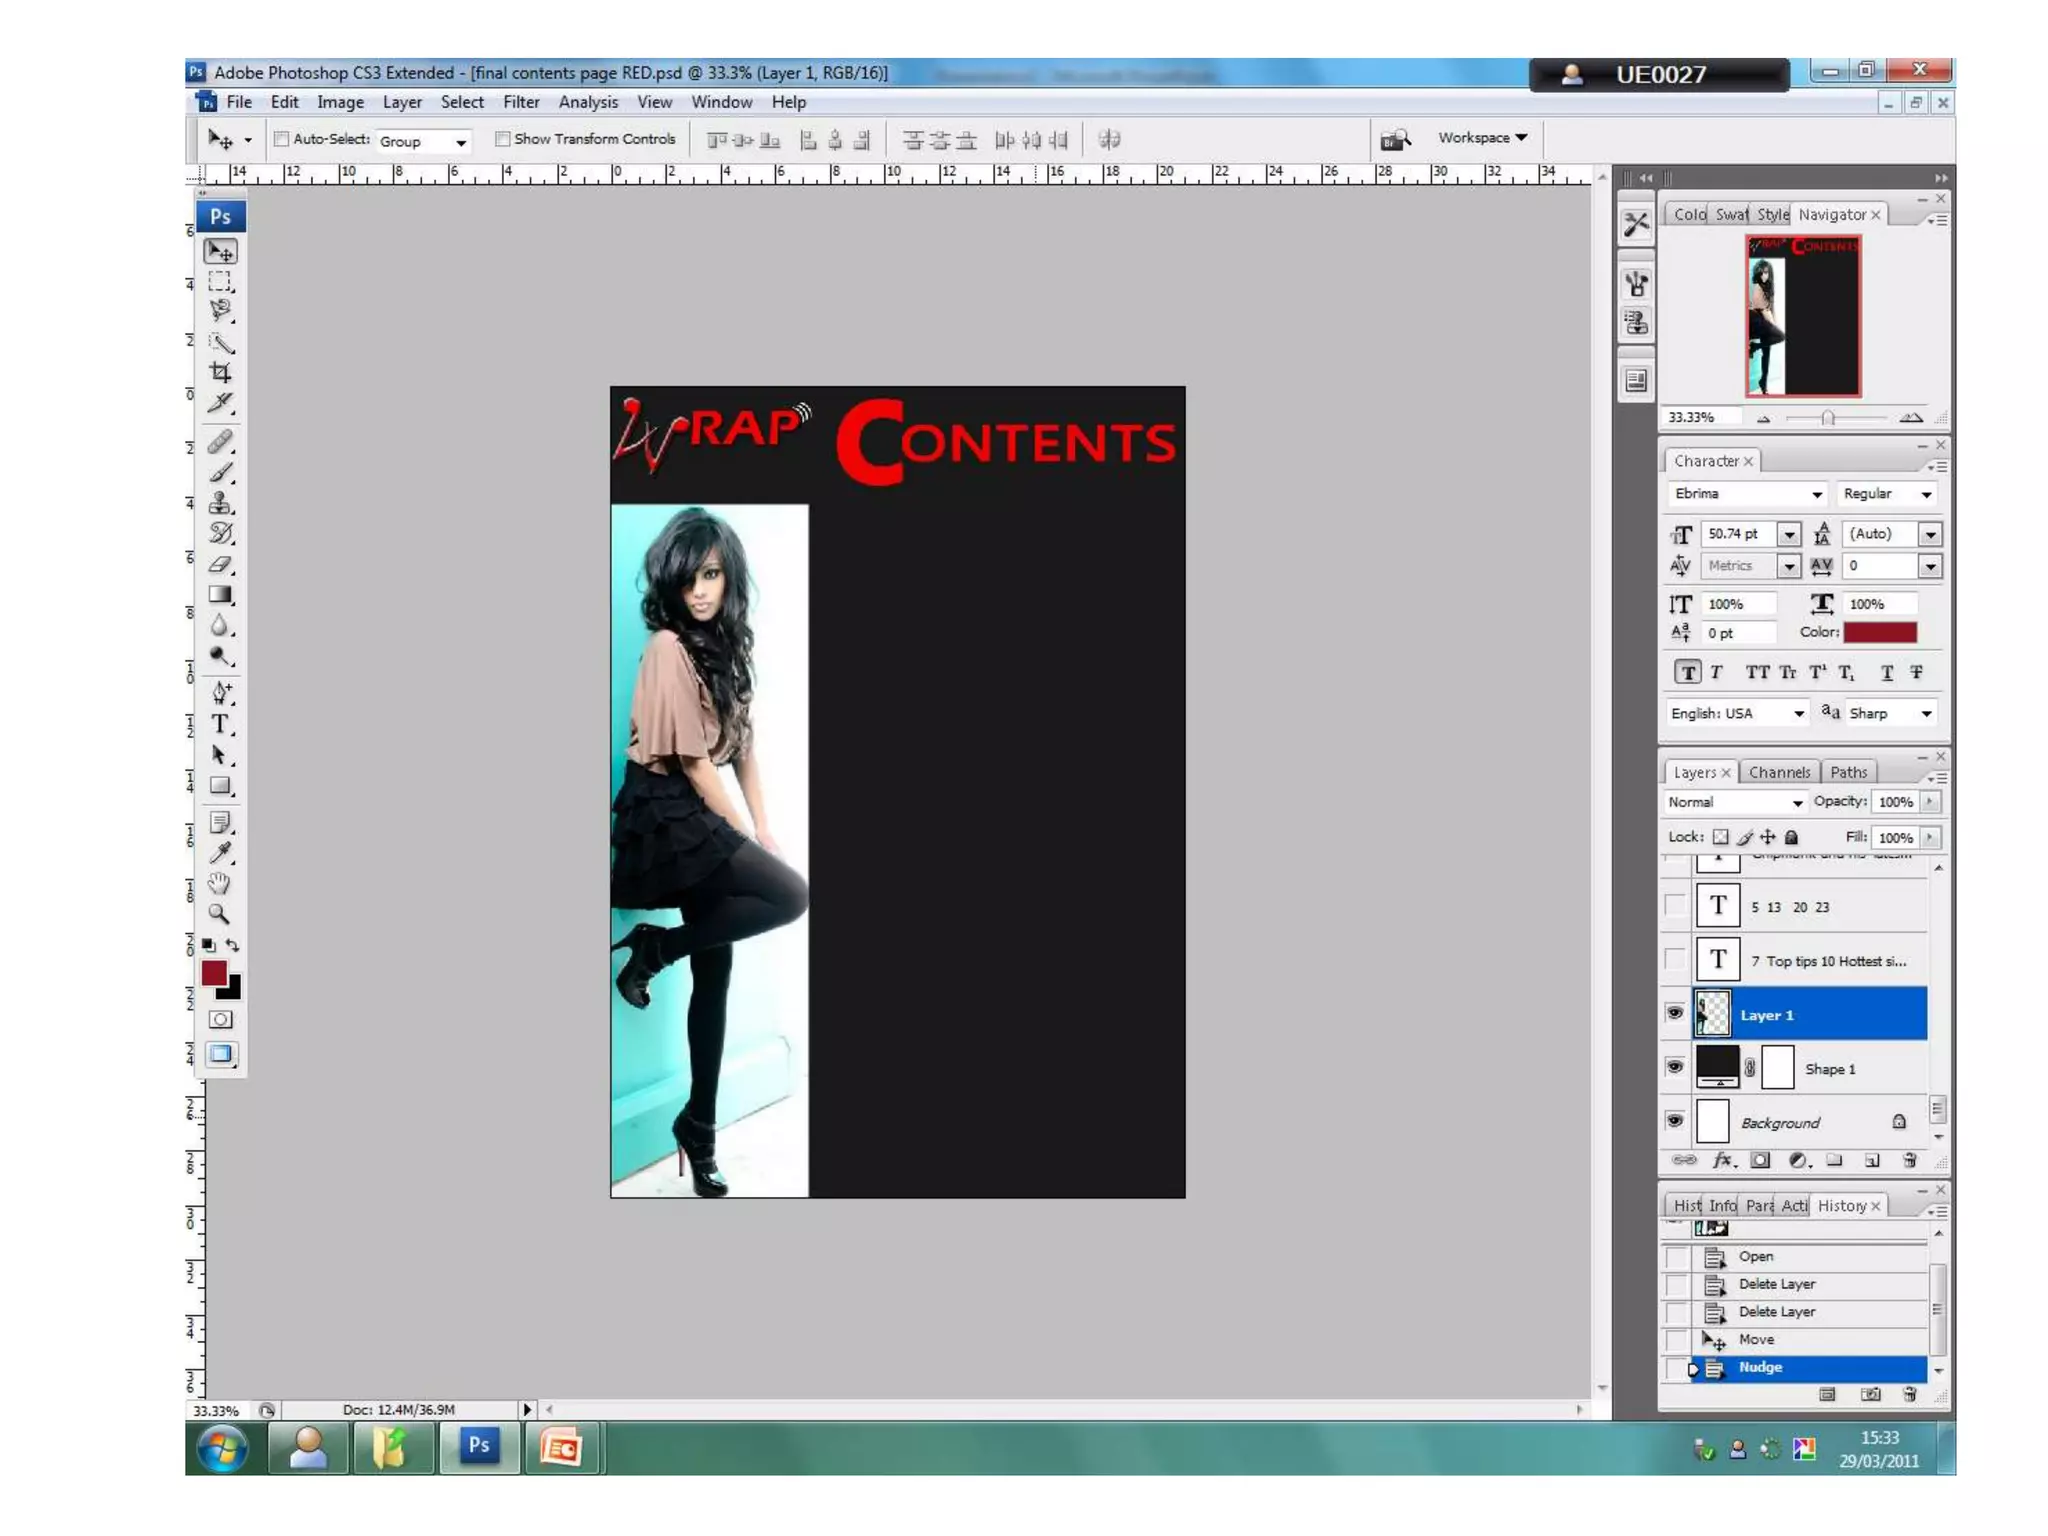Open Ebrima font family dropdown
Screen dimensions: 2048x1536
point(1746,494)
